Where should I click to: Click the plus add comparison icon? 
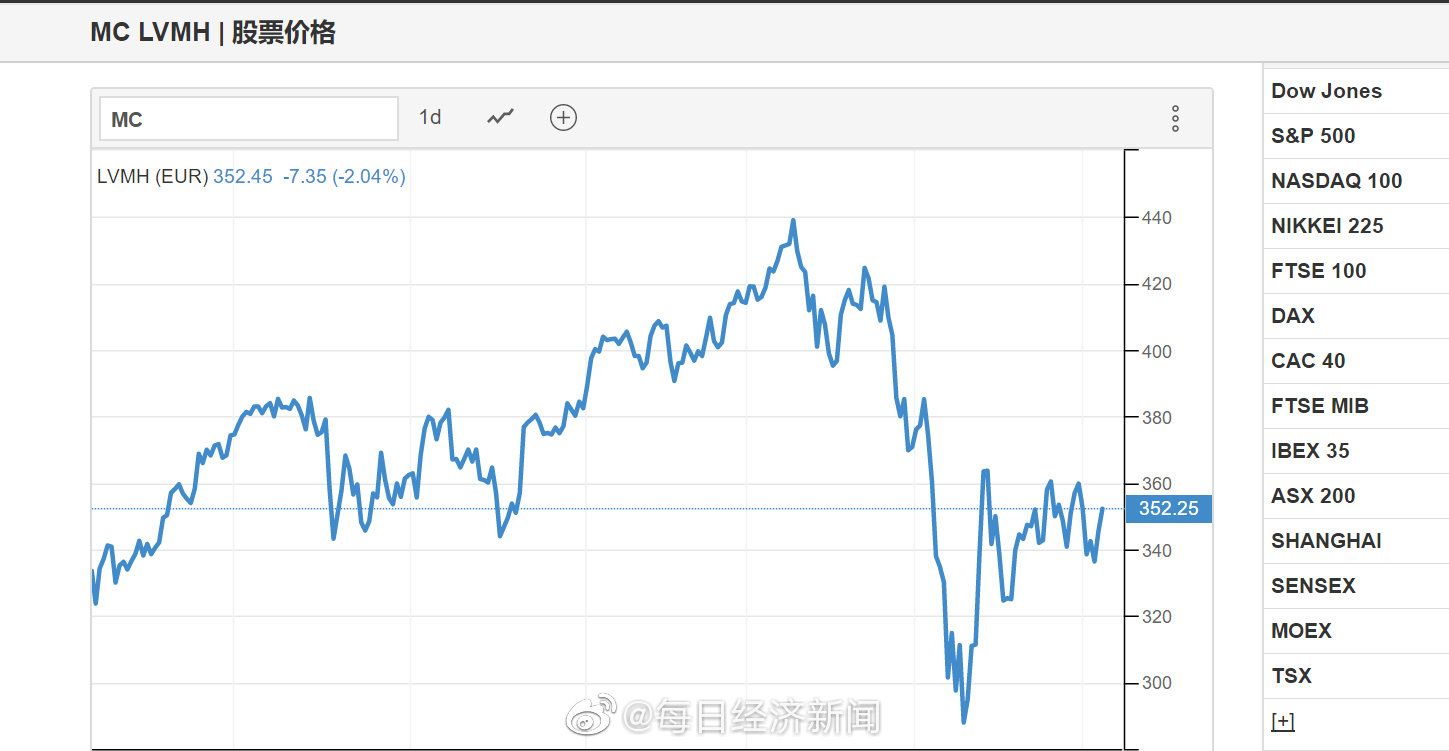(563, 118)
